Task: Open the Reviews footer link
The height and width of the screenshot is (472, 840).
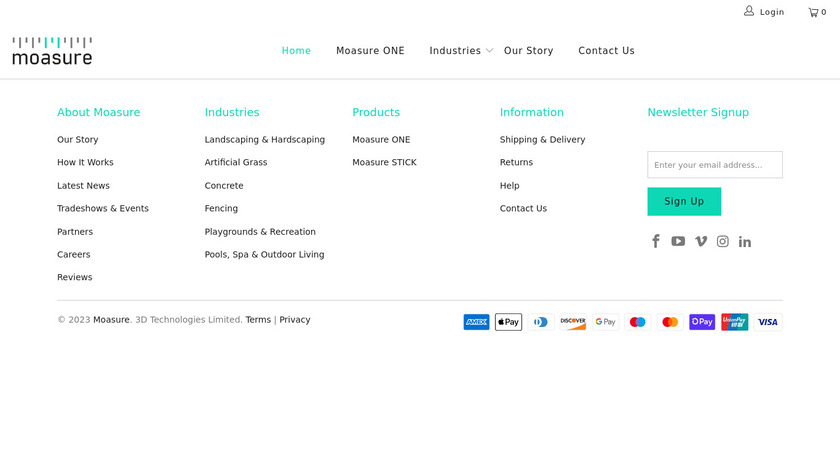Action: [74, 277]
